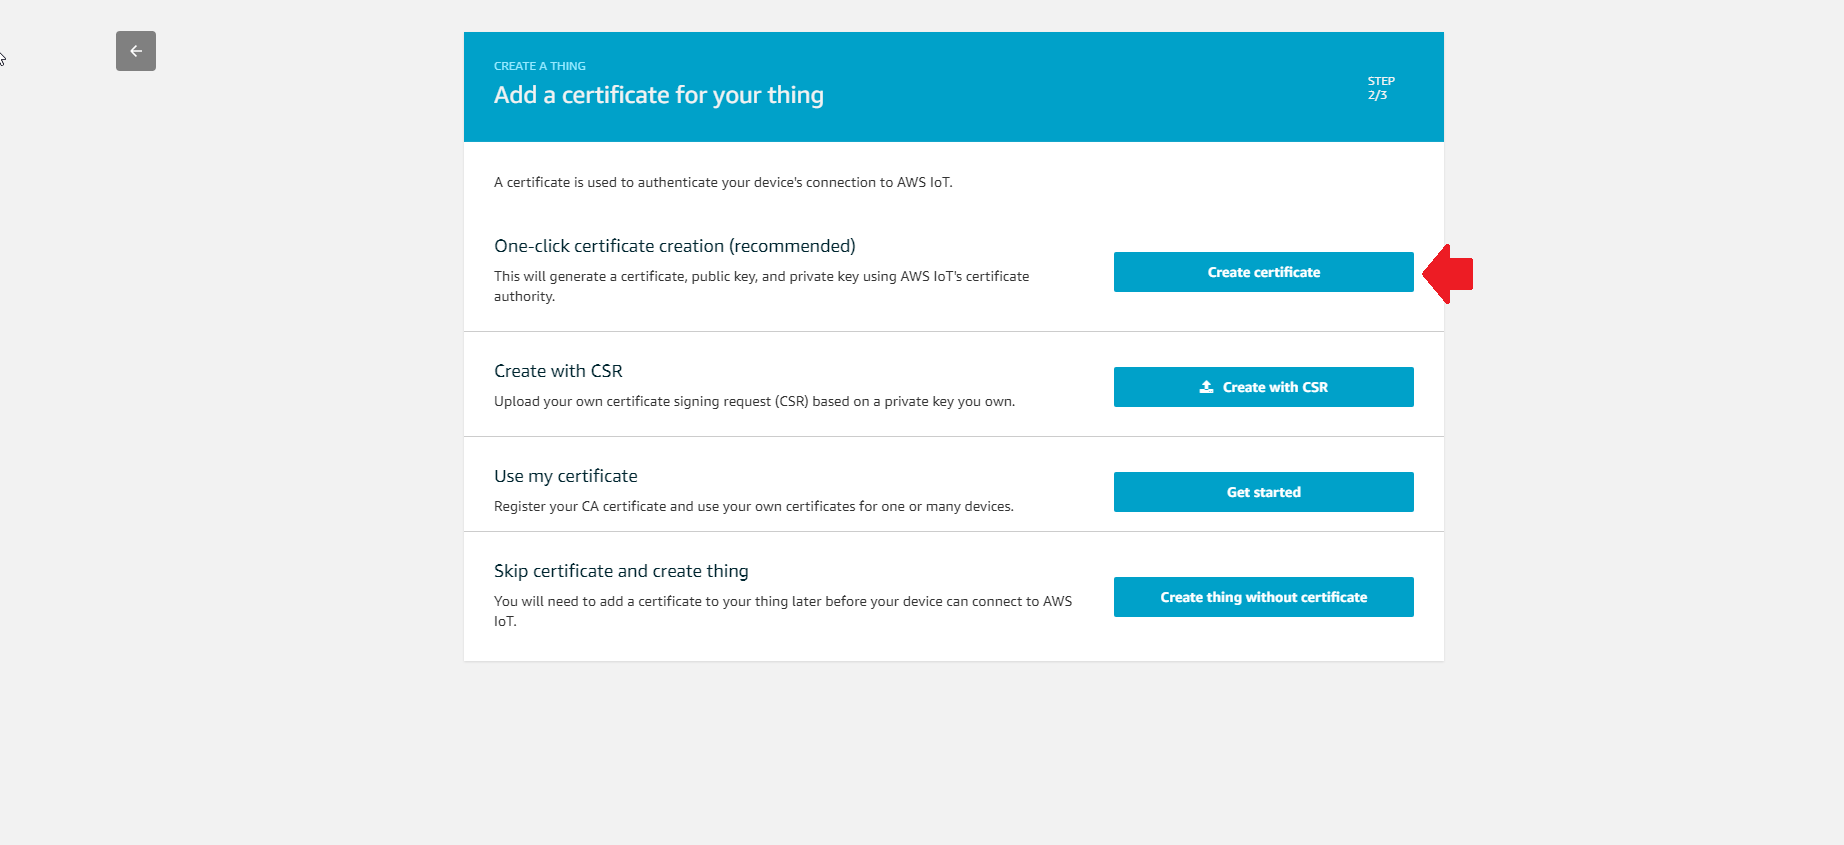Click the red arrow pointing at Create certificate
Viewport: 1844px width, 845px height.
click(1449, 273)
